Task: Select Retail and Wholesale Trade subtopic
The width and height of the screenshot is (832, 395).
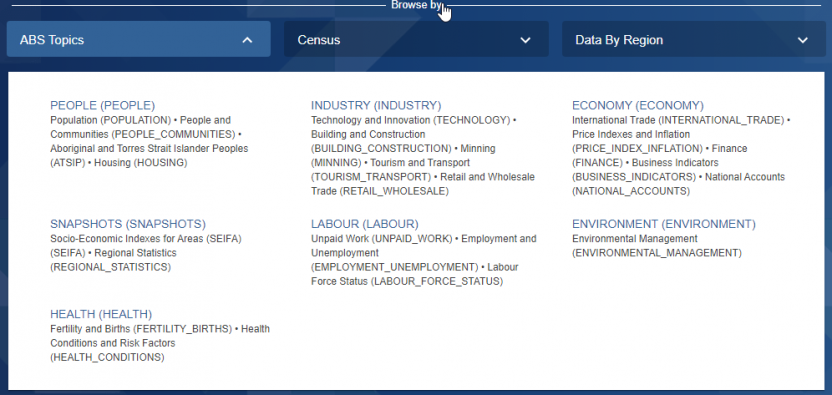Action: point(423,184)
